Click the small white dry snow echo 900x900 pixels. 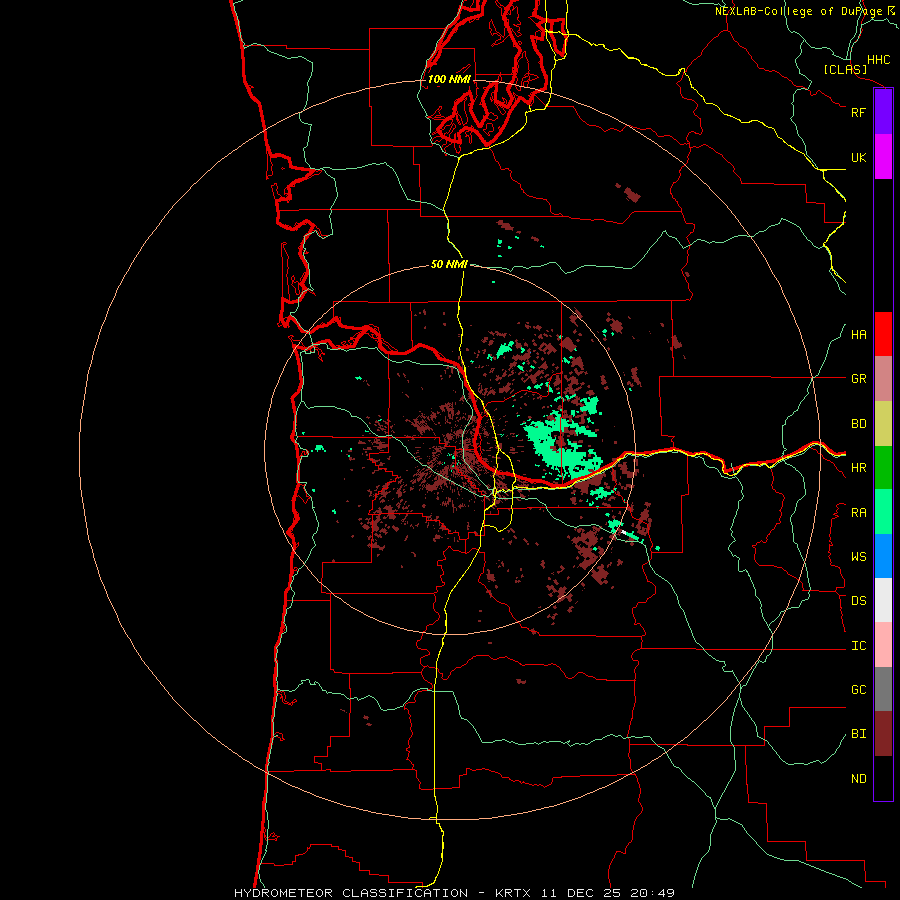pos(623,533)
